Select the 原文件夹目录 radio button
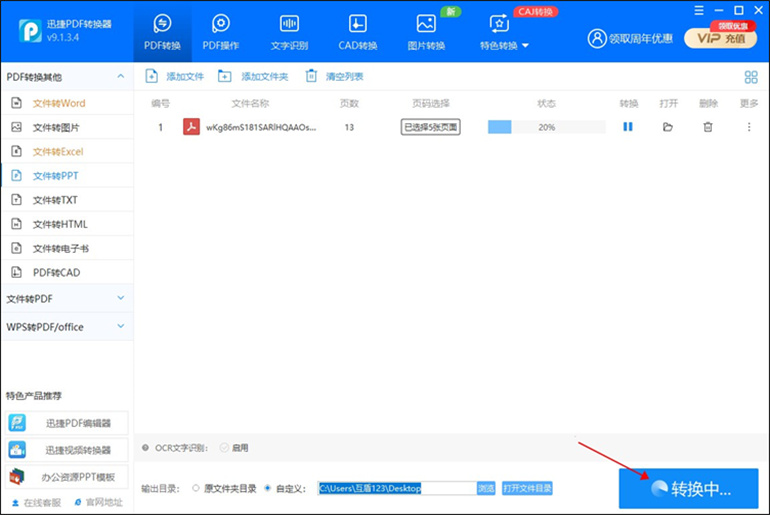 pyautogui.click(x=196, y=488)
